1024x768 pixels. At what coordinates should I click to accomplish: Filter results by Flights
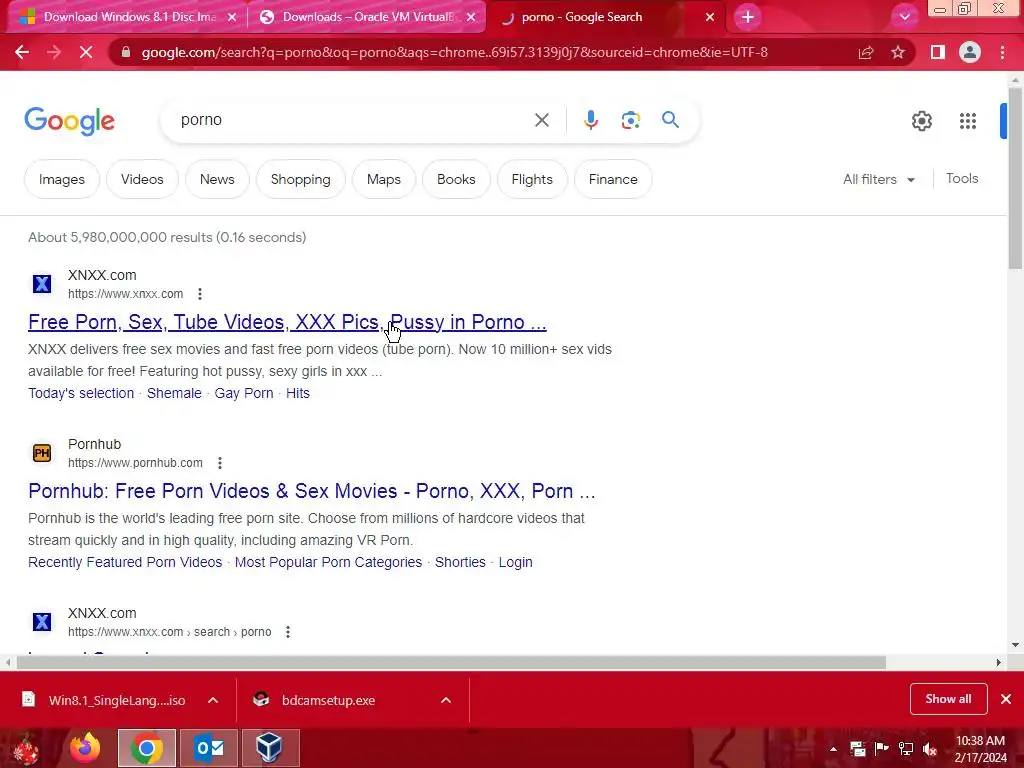click(x=532, y=179)
